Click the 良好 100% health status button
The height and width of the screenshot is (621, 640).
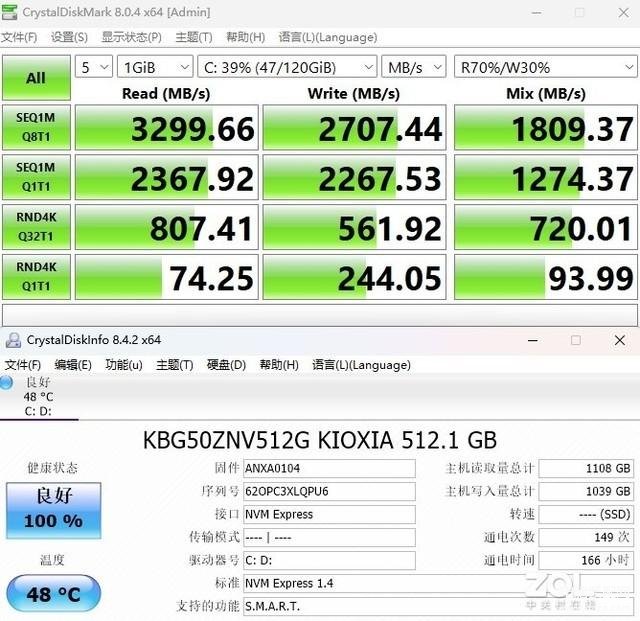click(x=54, y=509)
